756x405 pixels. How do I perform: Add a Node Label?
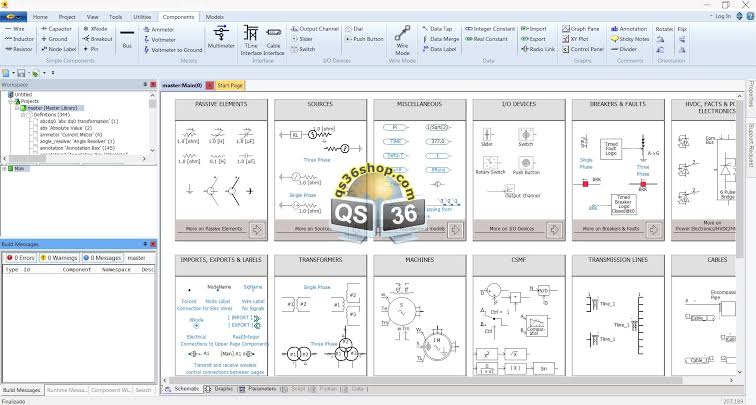click(59, 49)
